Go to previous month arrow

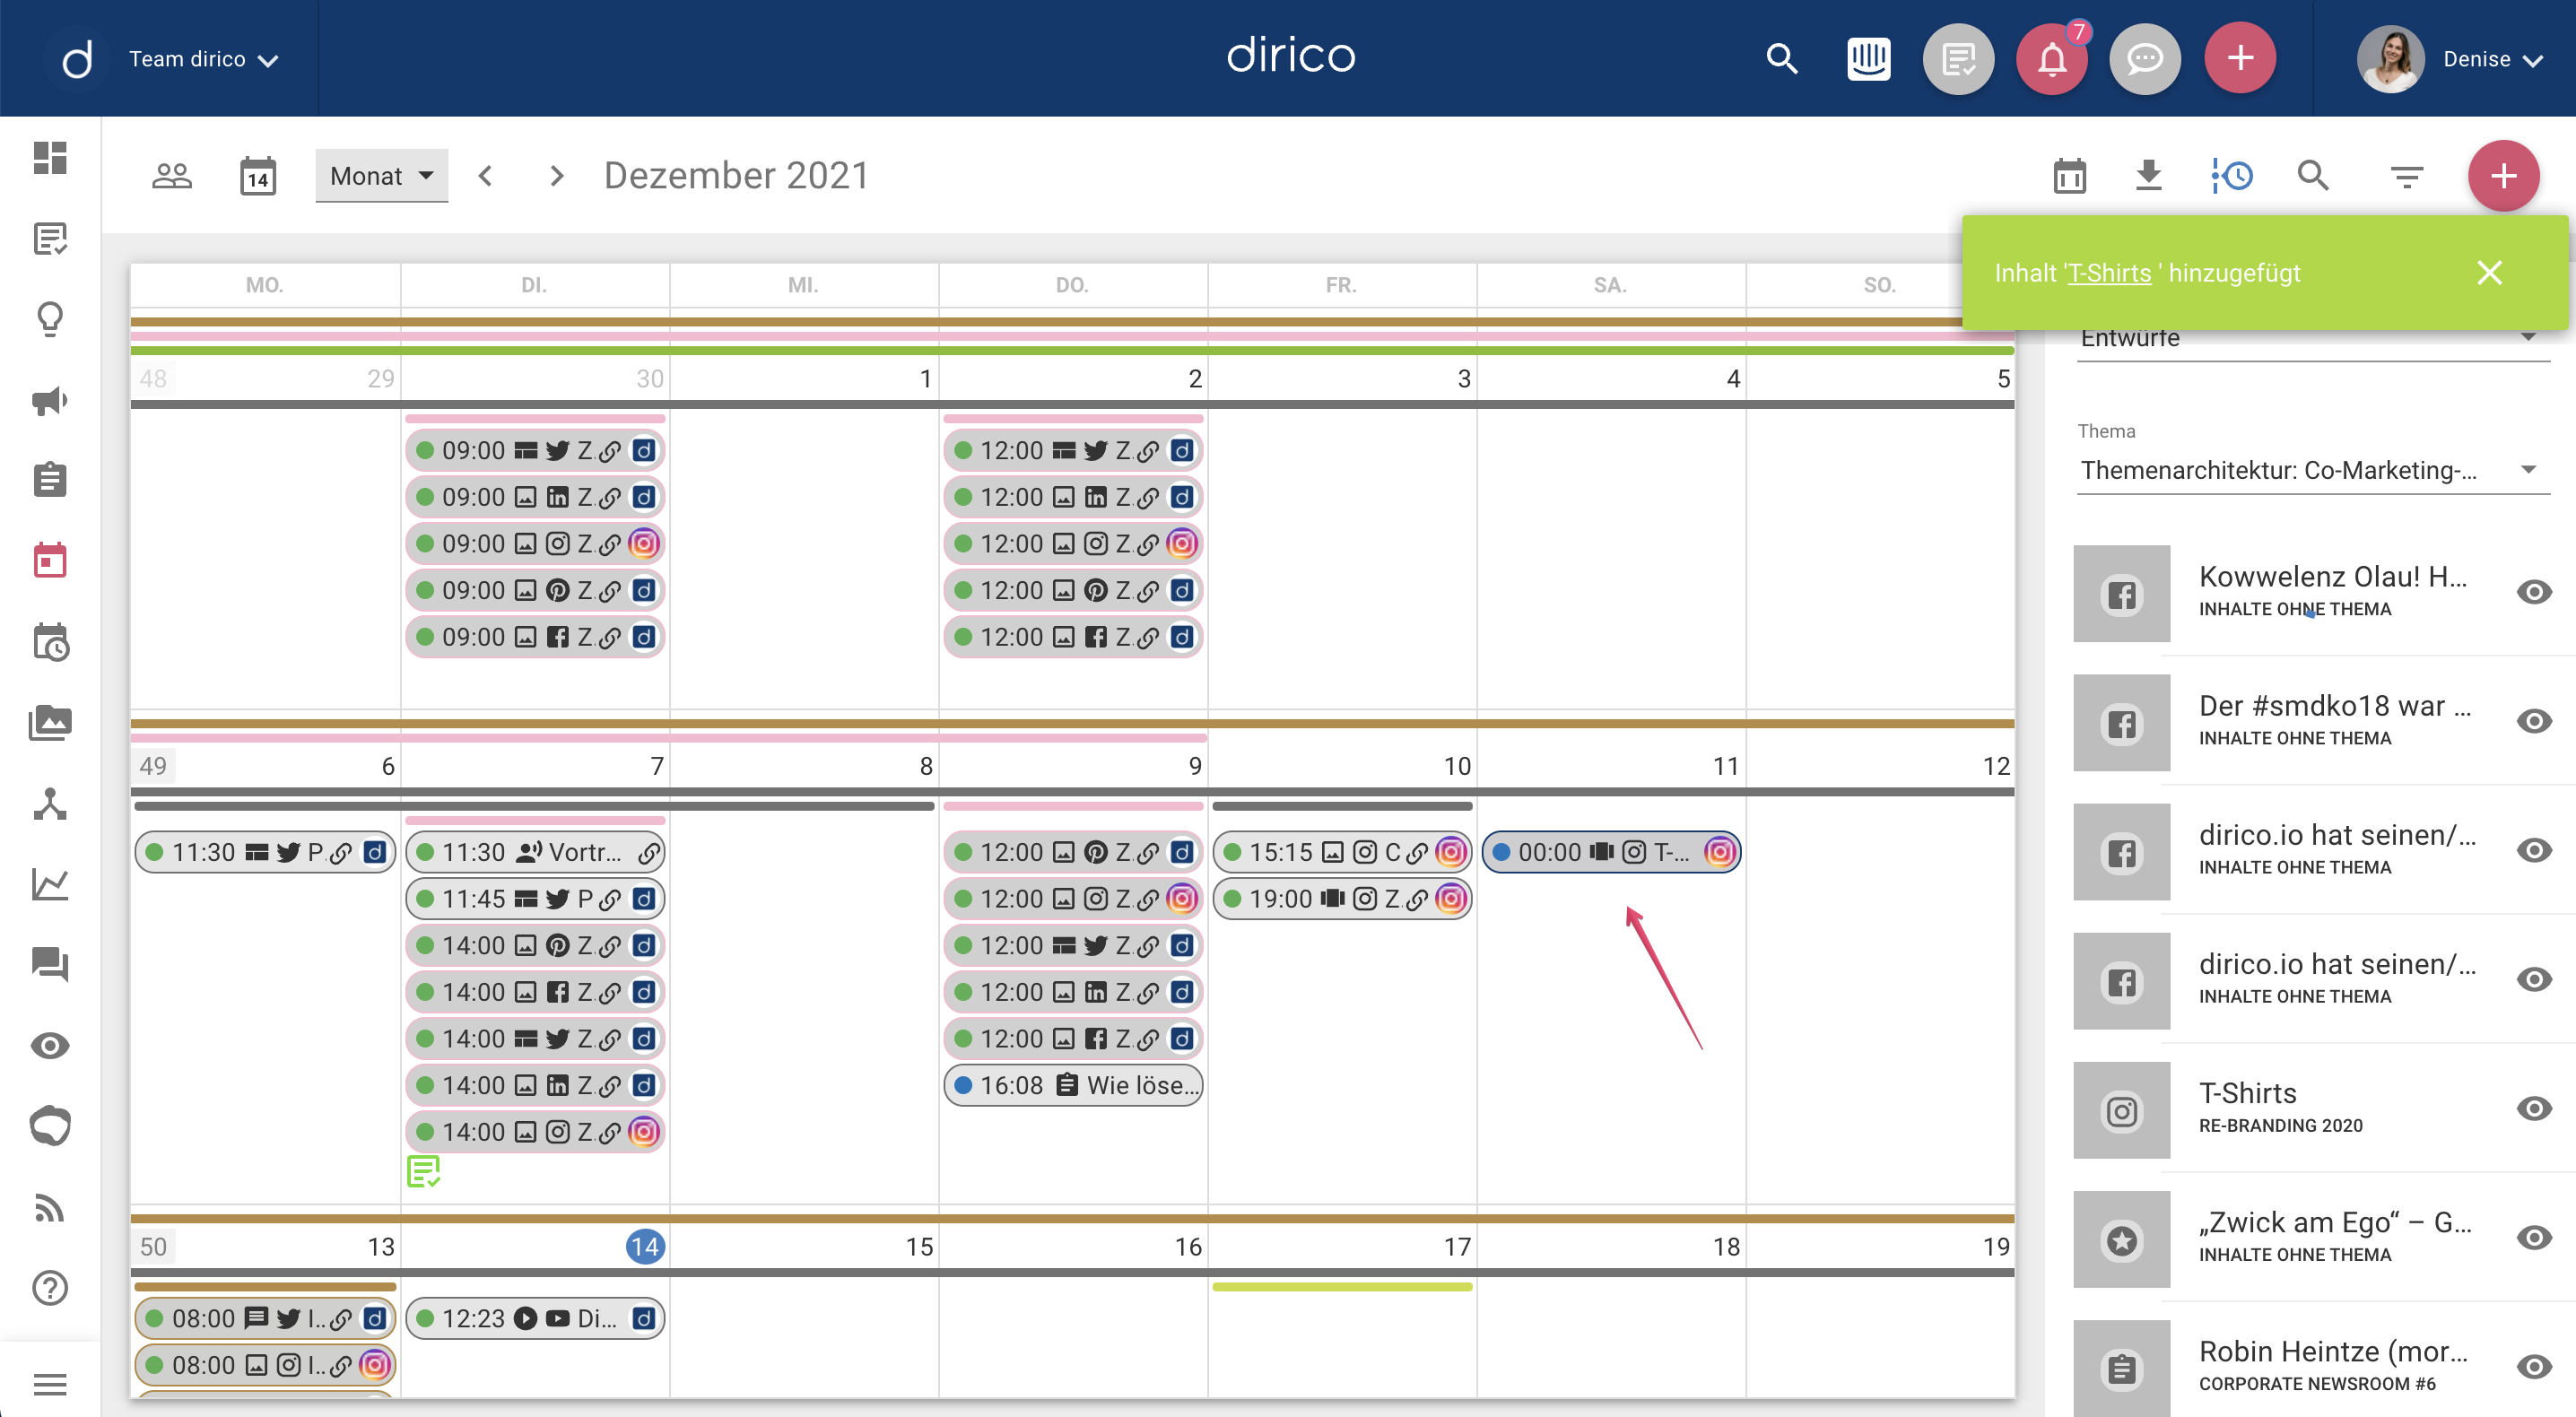(x=486, y=176)
